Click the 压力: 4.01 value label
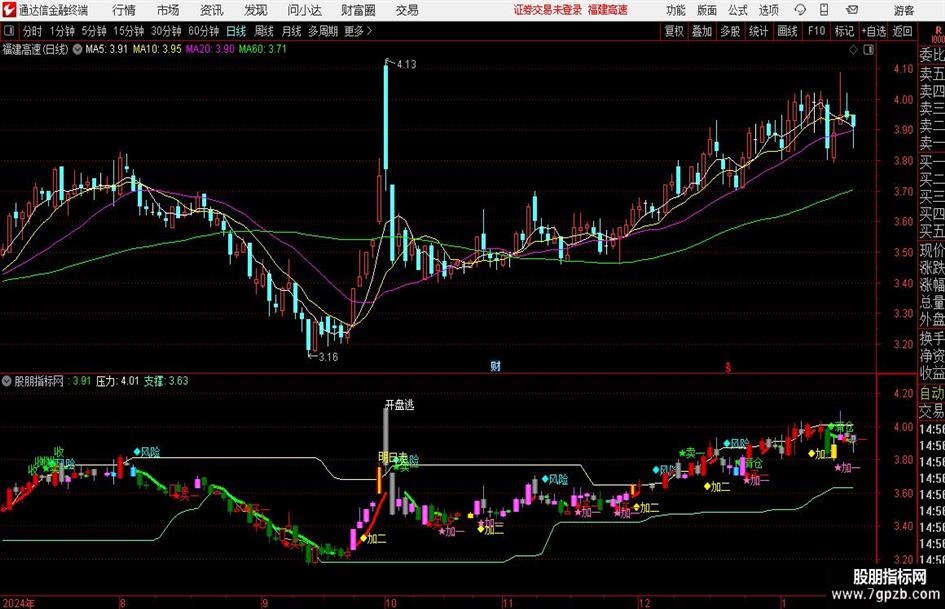Image resolution: width=945 pixels, height=609 pixels. coord(118,381)
